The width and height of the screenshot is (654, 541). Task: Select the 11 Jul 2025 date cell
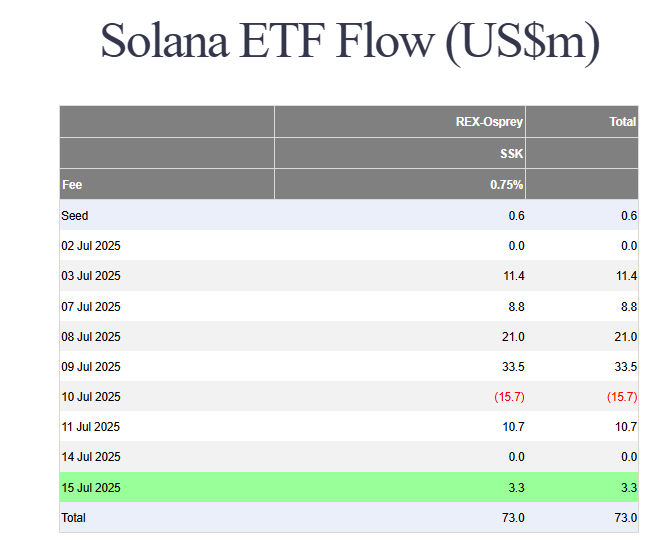coord(91,427)
